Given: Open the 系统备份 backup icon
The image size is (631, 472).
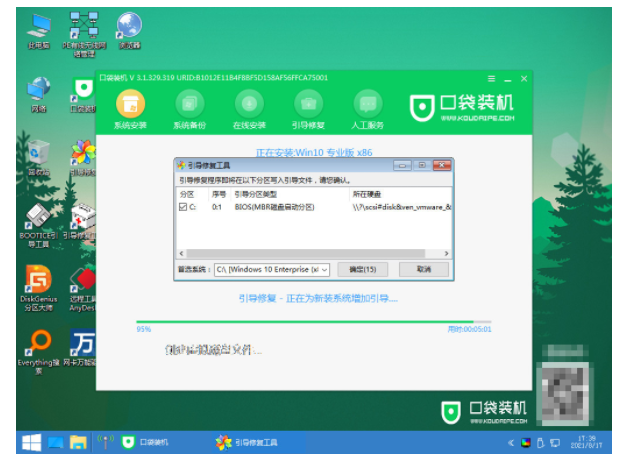Looking at the screenshot, I should pyautogui.click(x=189, y=104).
